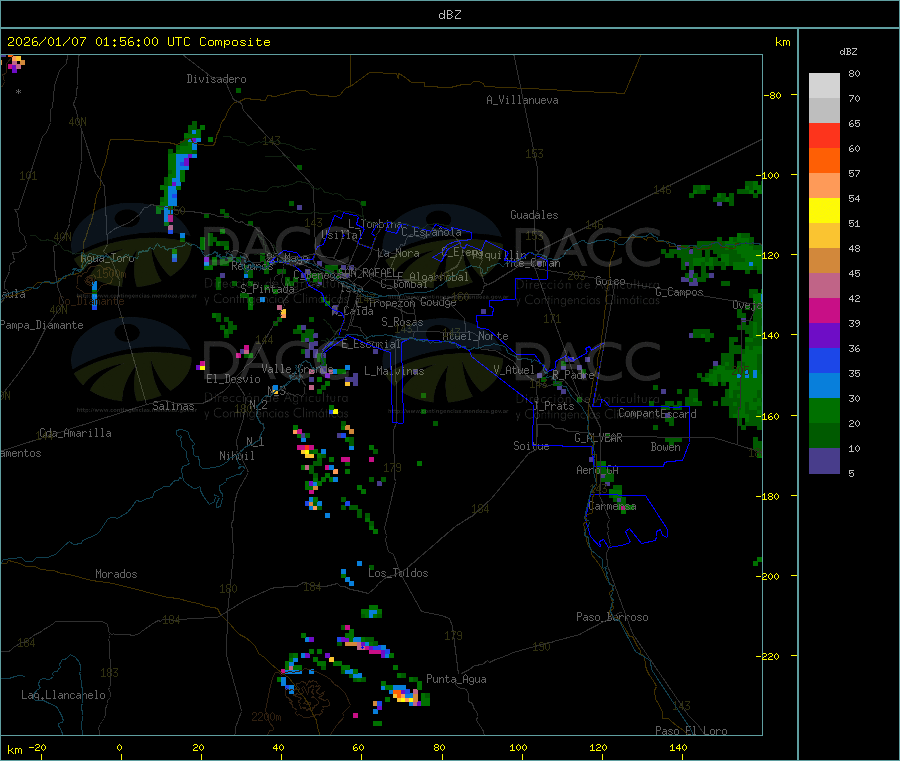The height and width of the screenshot is (761, 900).
Task: Click the Agua_Toro location label
Action: (107, 258)
